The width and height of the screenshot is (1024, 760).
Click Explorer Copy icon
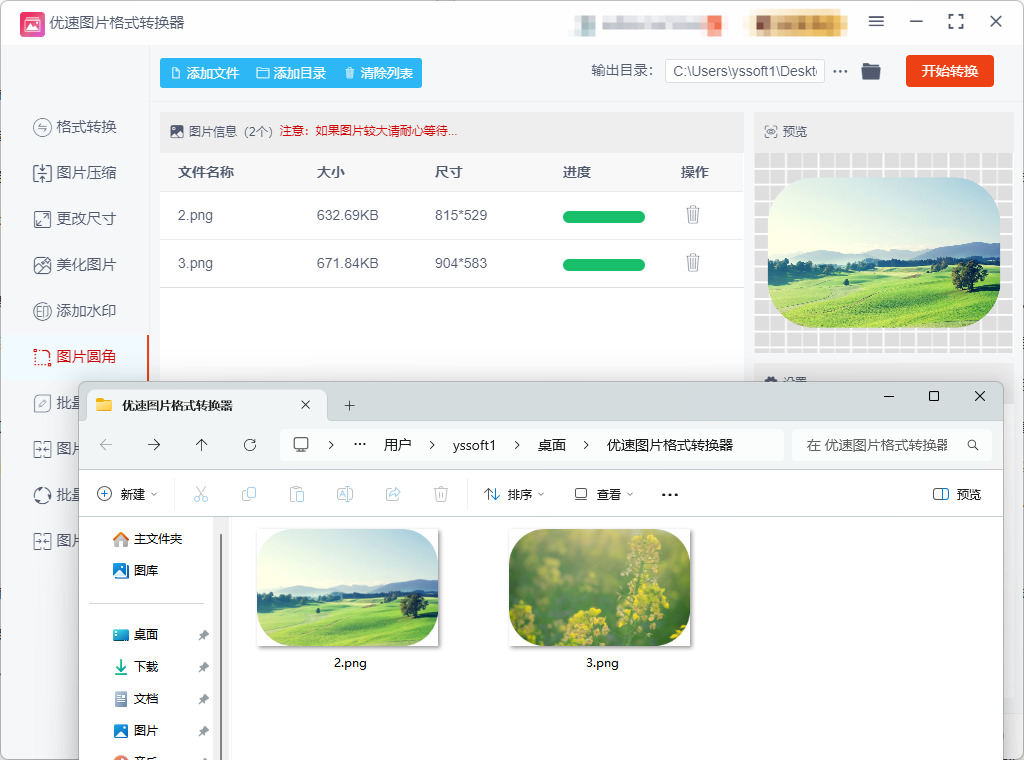(x=249, y=494)
